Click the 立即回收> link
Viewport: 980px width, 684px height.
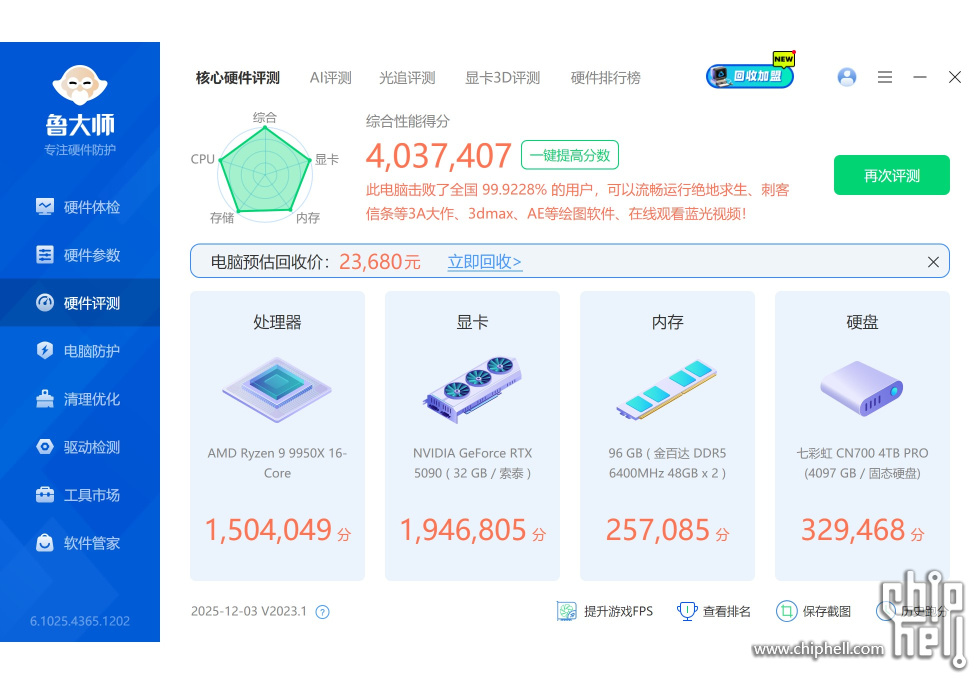click(484, 261)
